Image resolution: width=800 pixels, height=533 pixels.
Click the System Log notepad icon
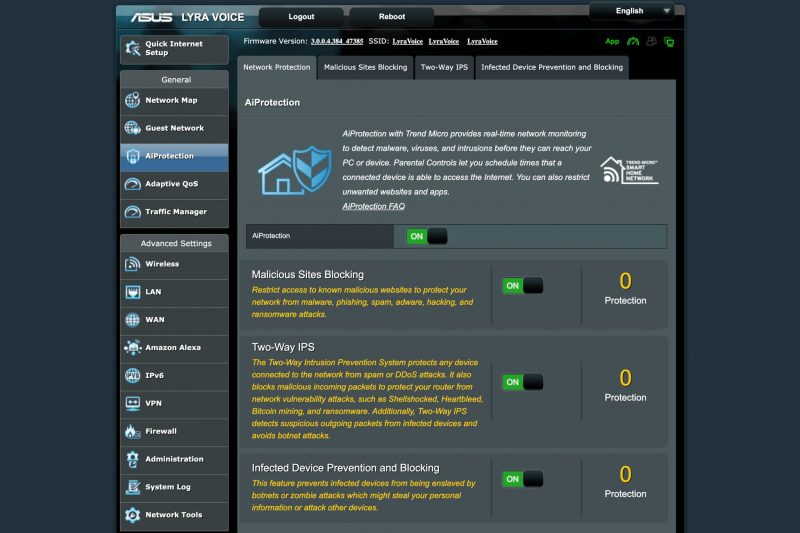(x=133, y=487)
